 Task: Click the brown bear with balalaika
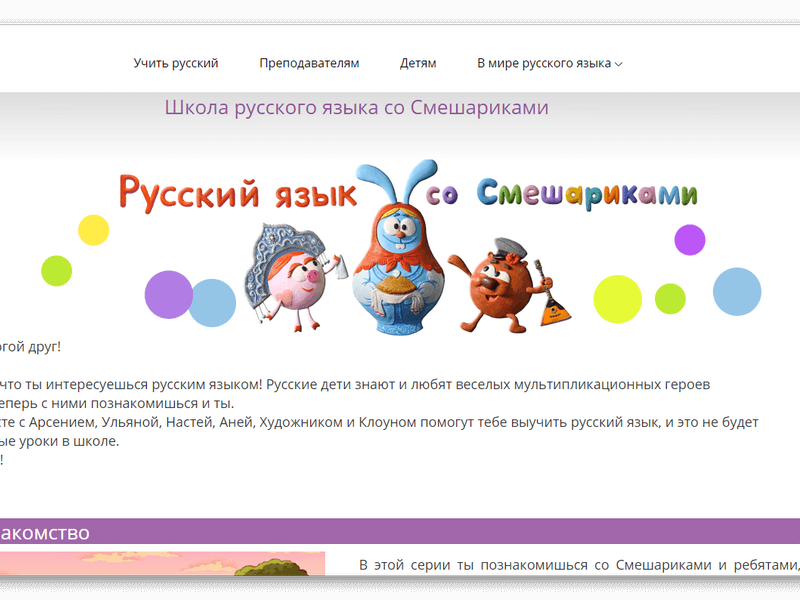click(x=508, y=287)
